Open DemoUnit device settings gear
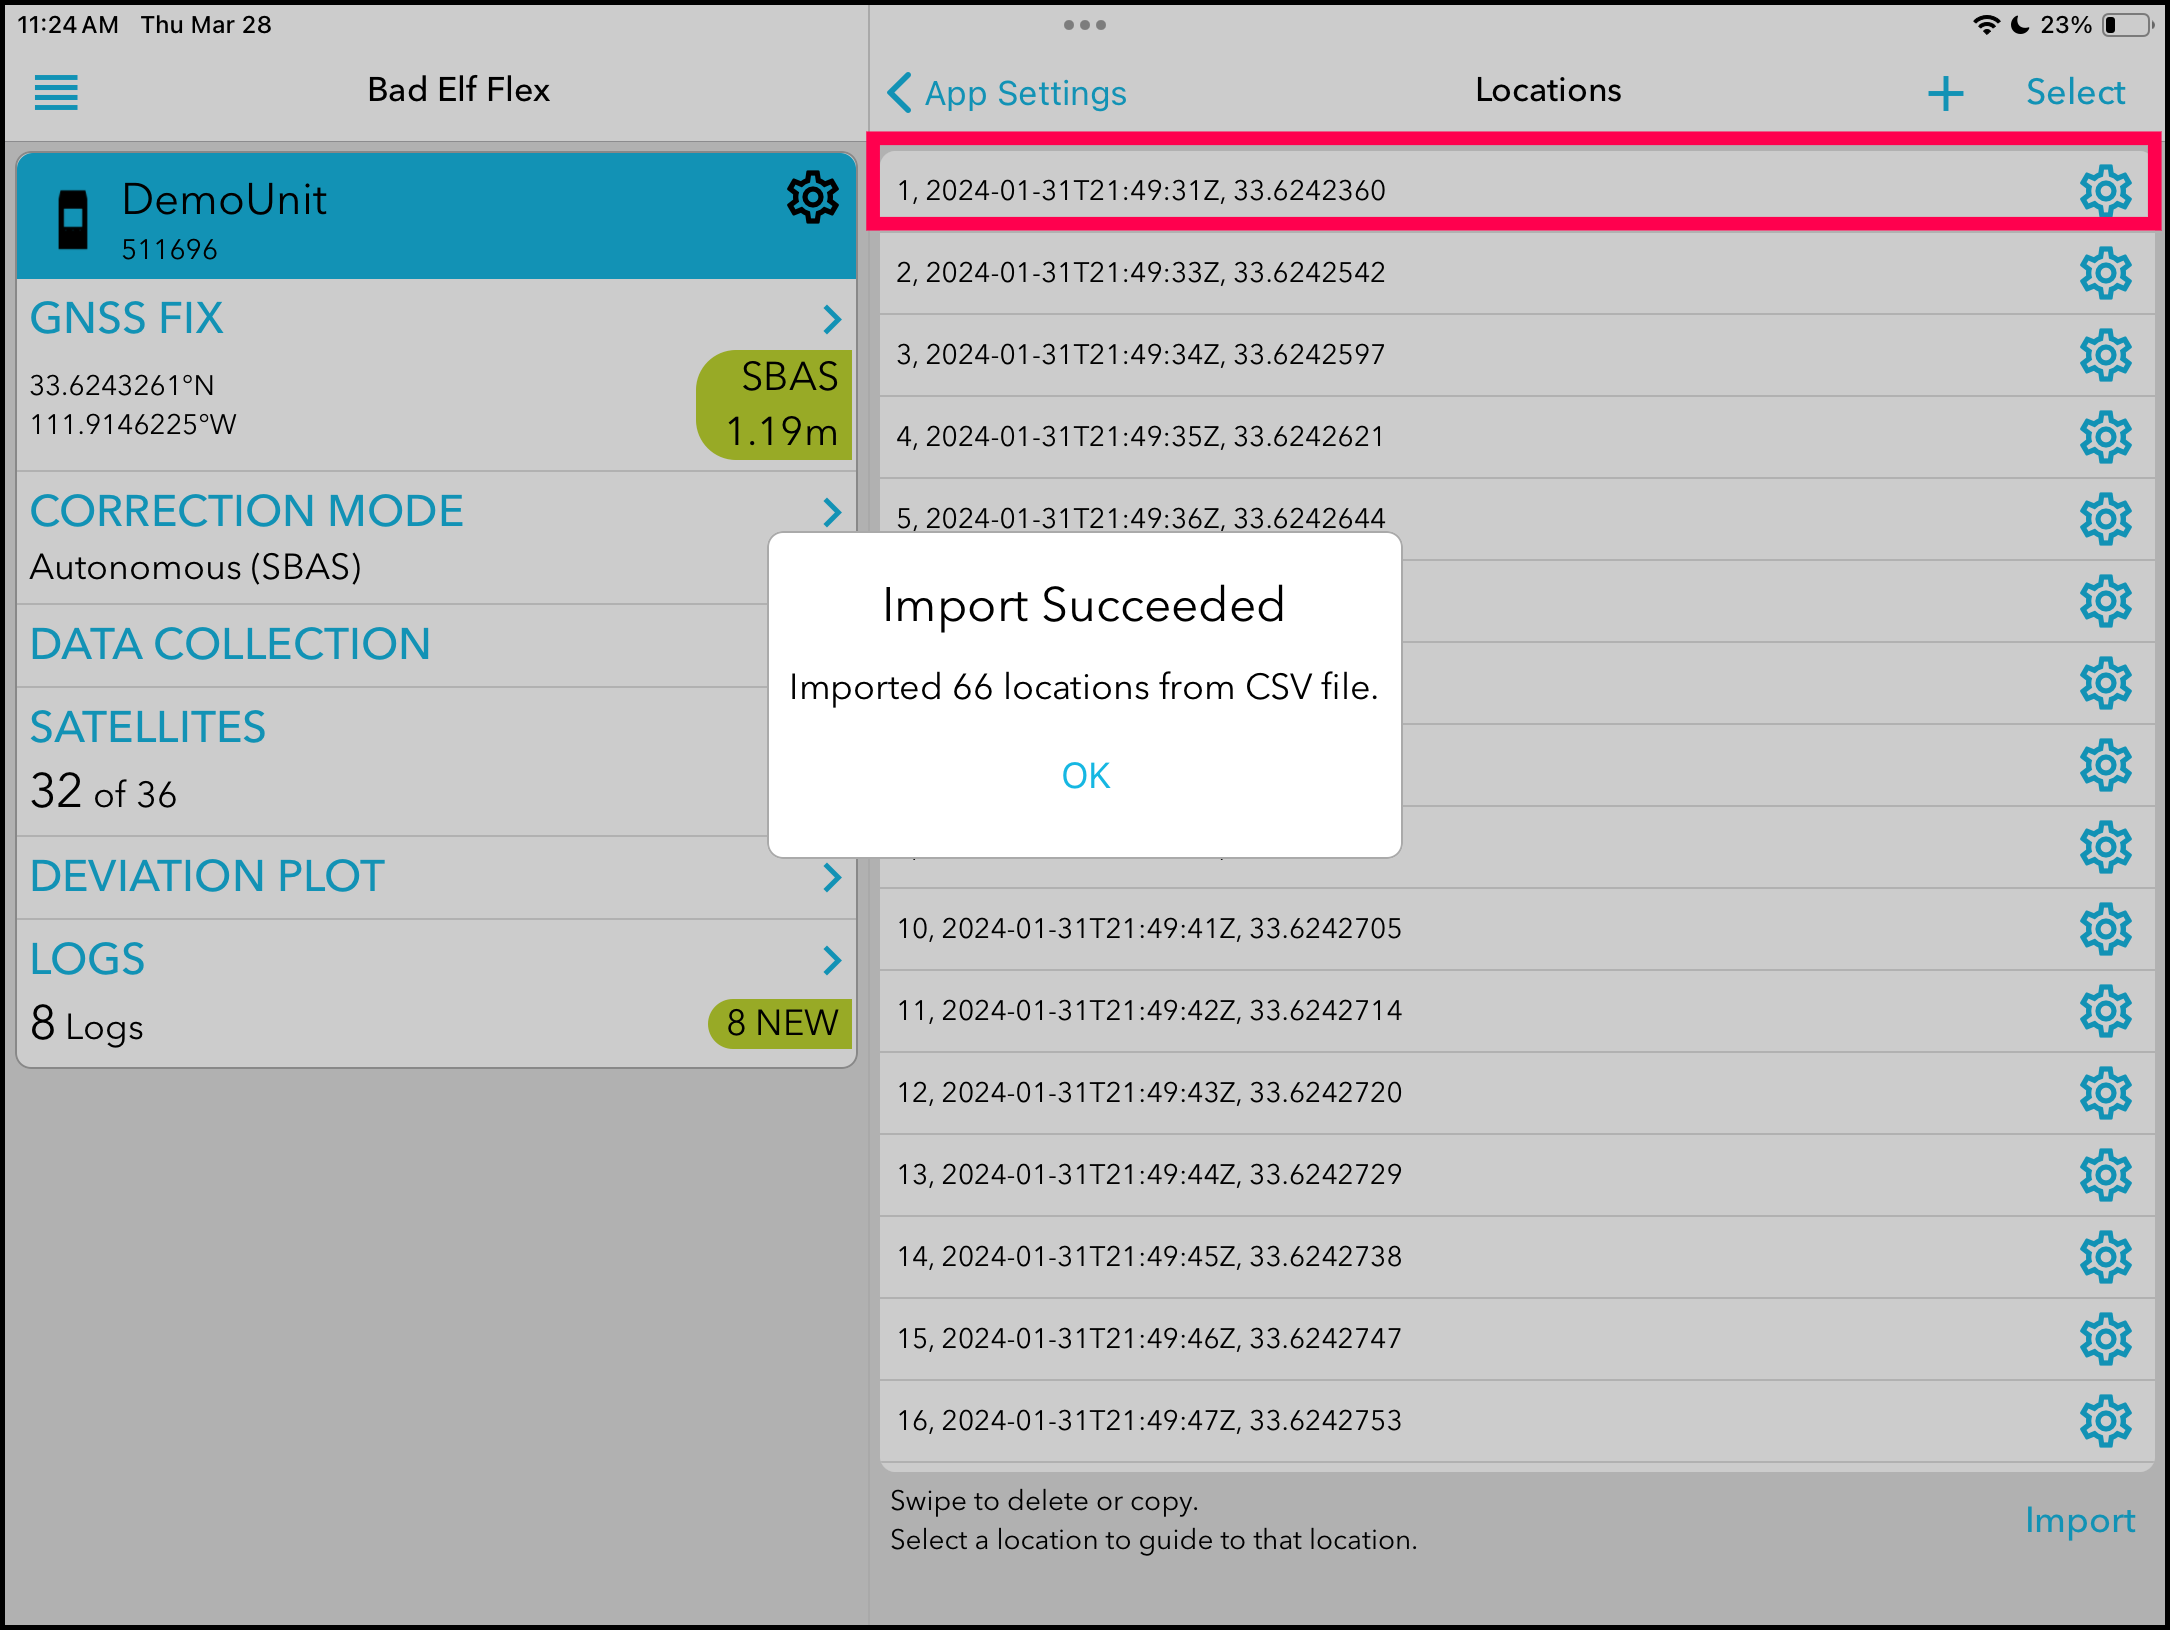This screenshot has width=2170, height=1630. (x=812, y=197)
